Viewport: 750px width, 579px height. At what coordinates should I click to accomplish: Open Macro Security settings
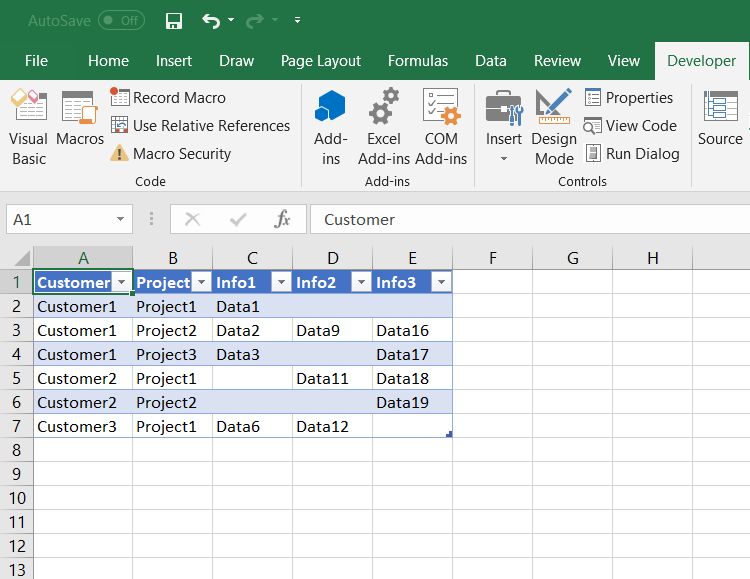tap(170, 154)
